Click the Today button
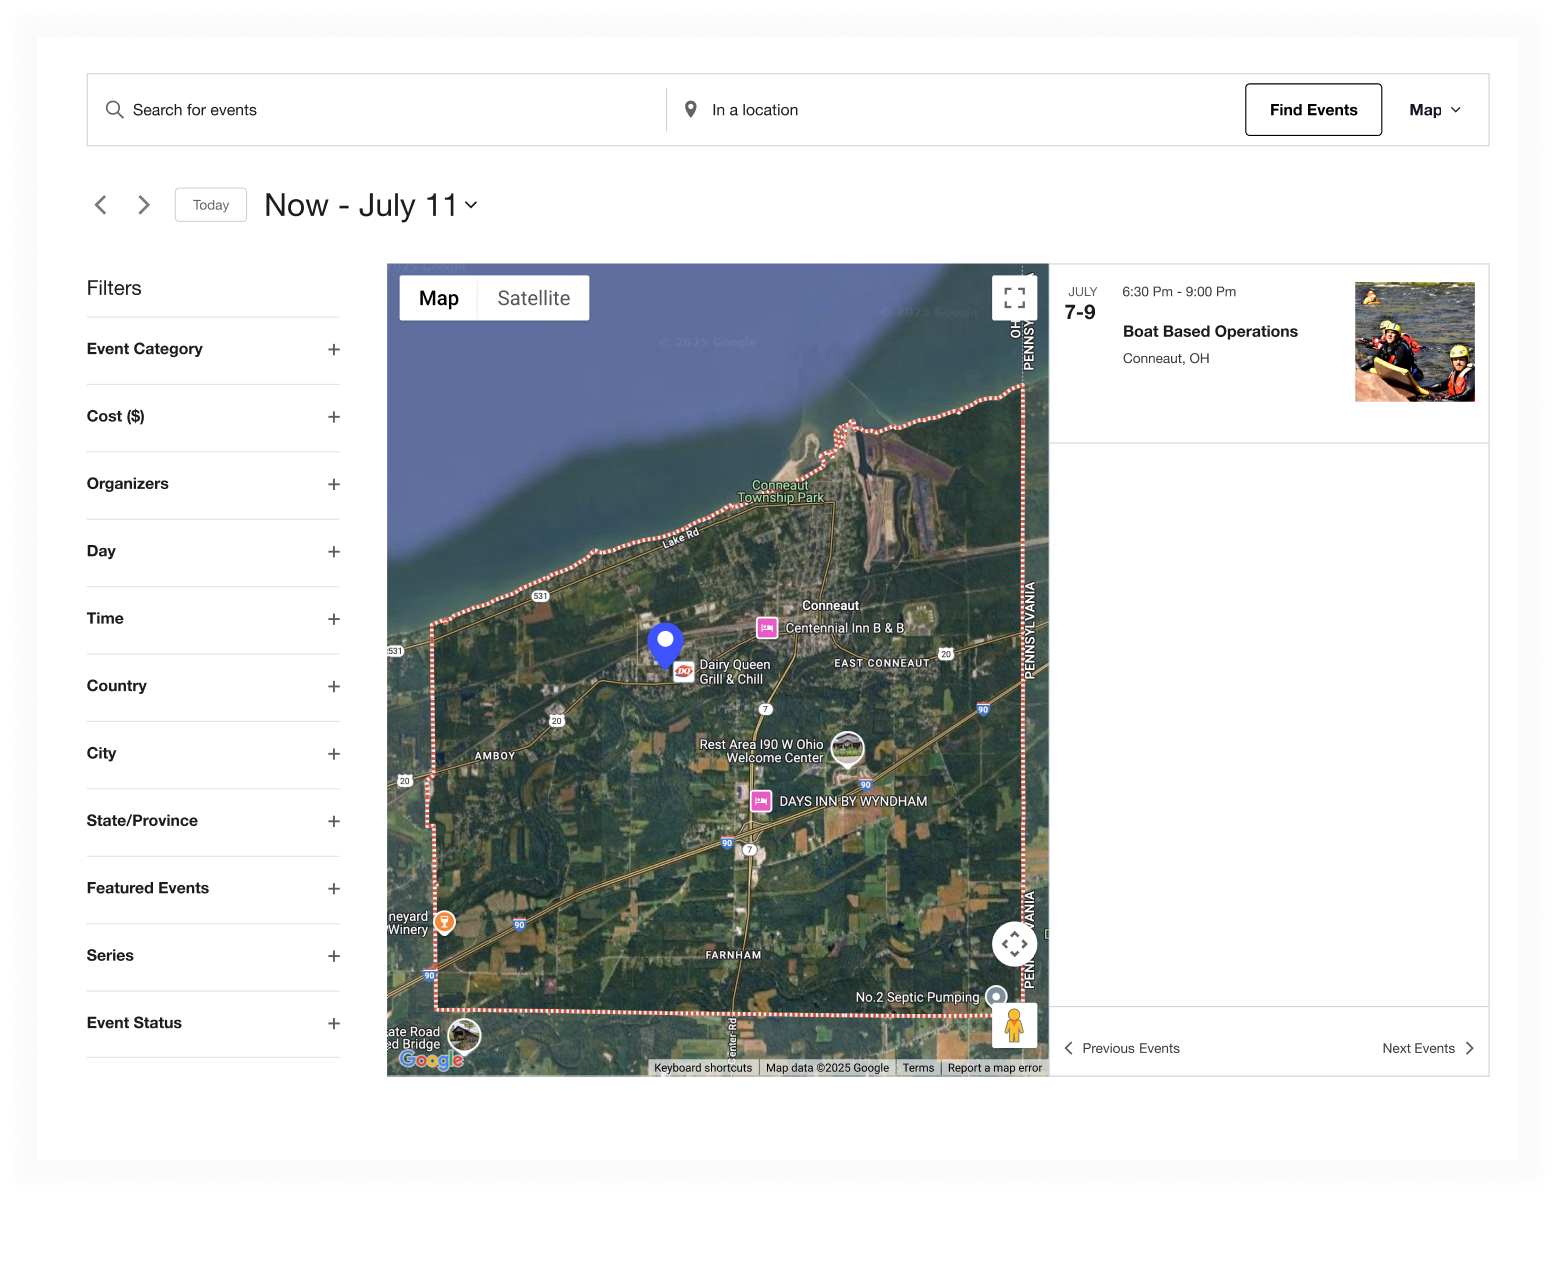 pos(210,205)
